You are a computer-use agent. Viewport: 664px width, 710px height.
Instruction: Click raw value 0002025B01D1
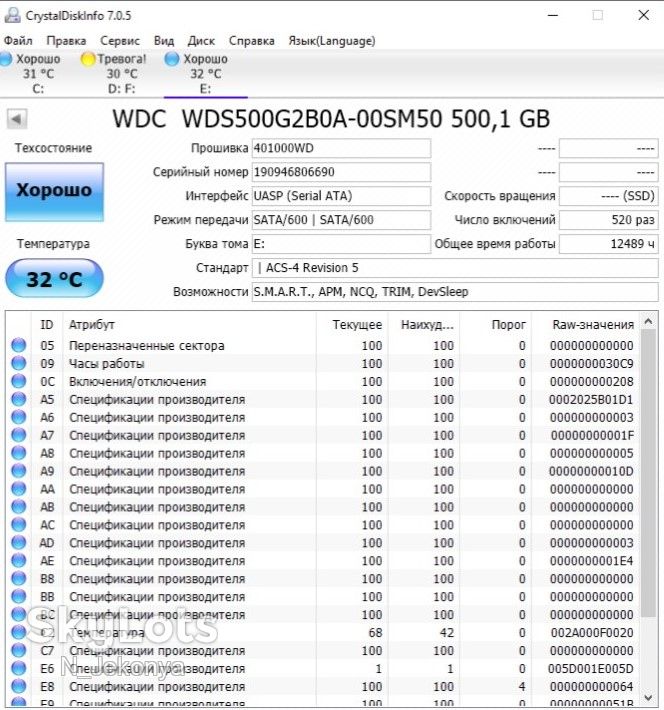coord(591,400)
